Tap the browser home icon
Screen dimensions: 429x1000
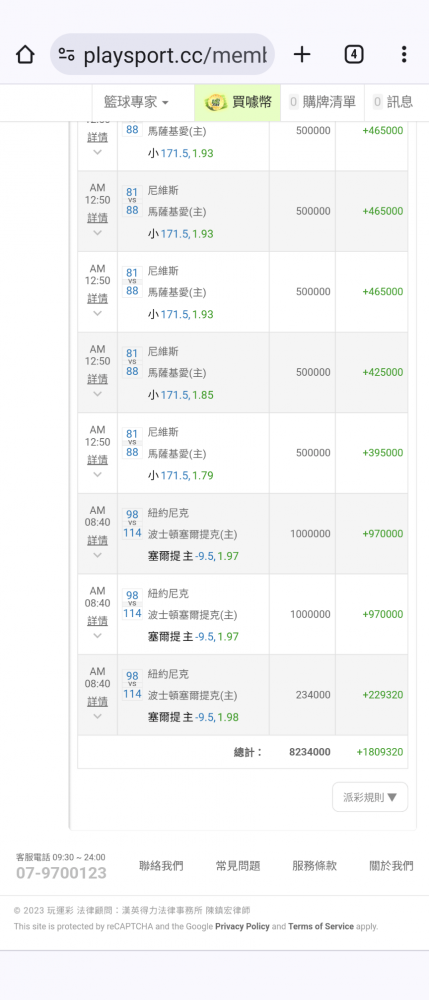point(25,55)
